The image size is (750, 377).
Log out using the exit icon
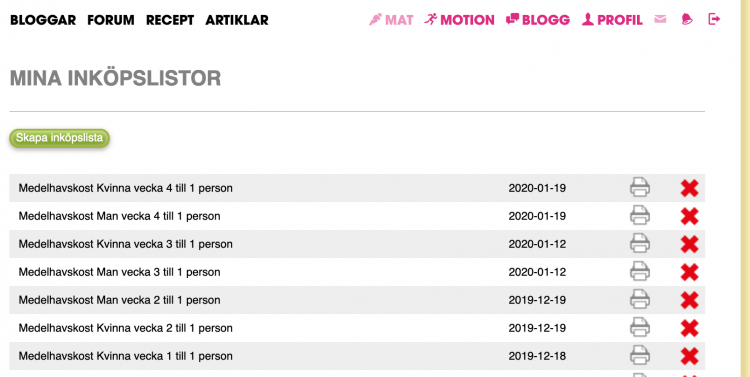pyautogui.click(x=714, y=19)
